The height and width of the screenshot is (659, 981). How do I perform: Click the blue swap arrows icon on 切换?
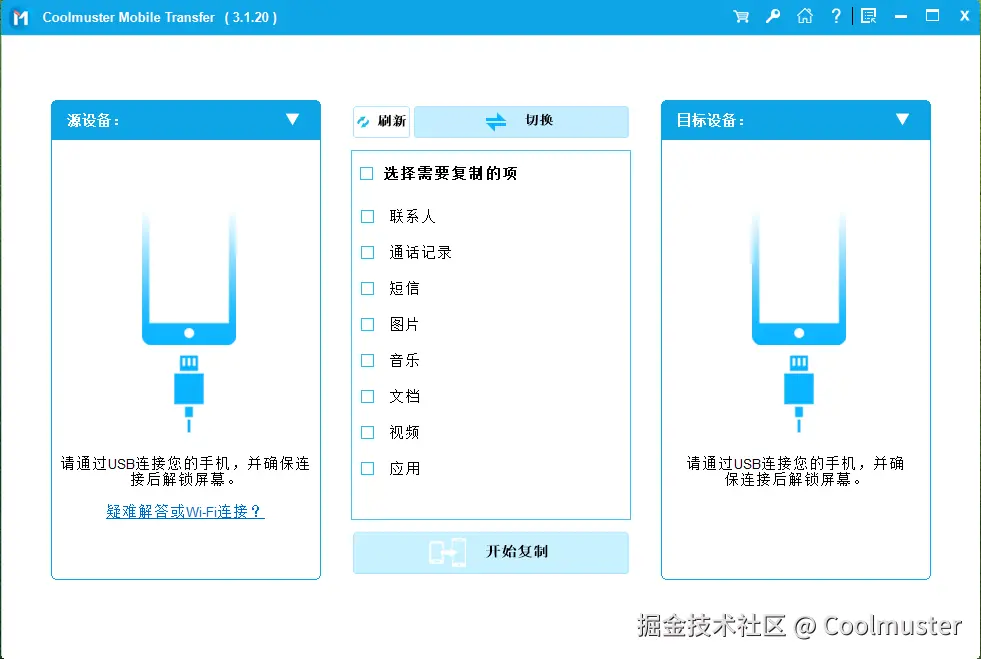pos(497,121)
